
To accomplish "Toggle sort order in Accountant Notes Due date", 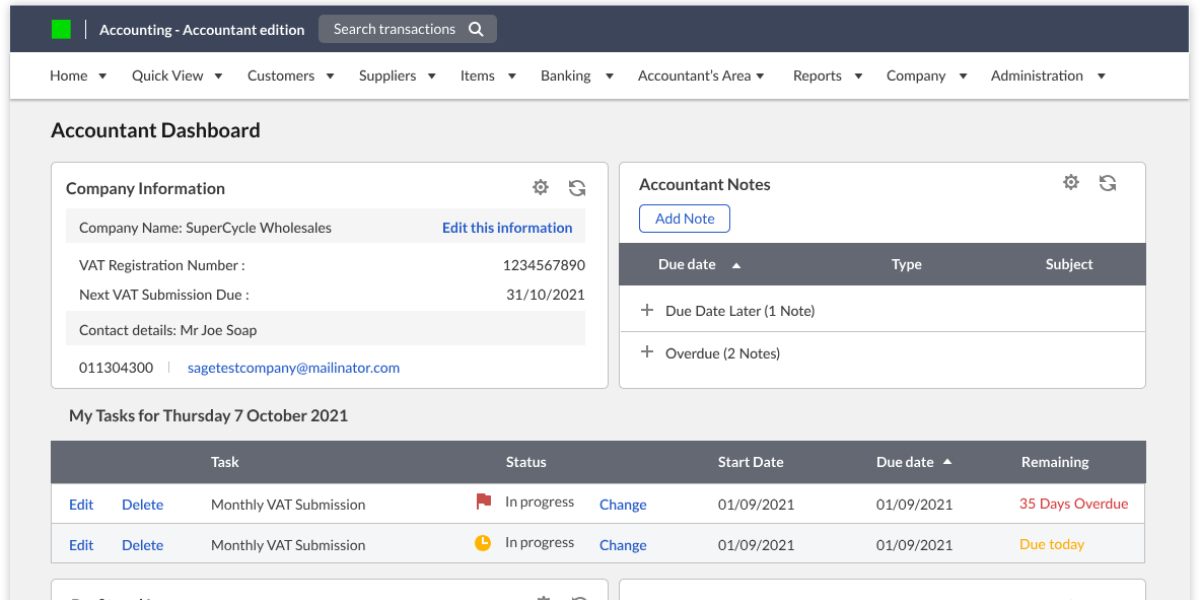I will point(737,264).
